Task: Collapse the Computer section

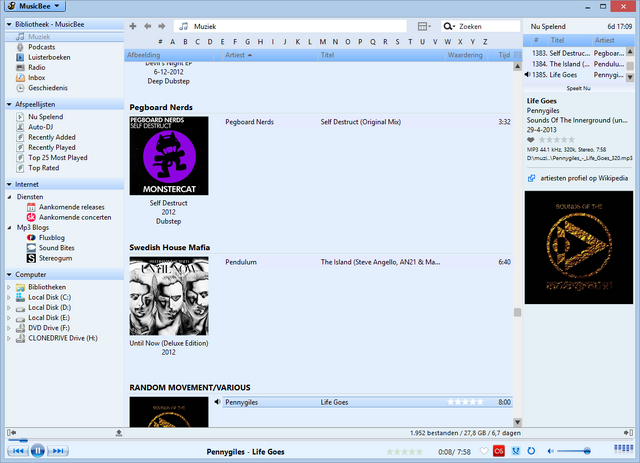Action: pyautogui.click(x=9, y=275)
